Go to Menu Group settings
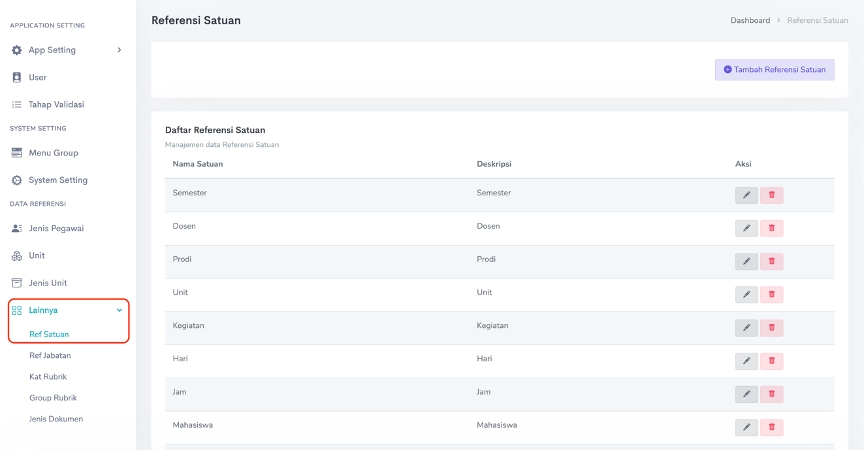The height and width of the screenshot is (450, 864). tap(53, 153)
